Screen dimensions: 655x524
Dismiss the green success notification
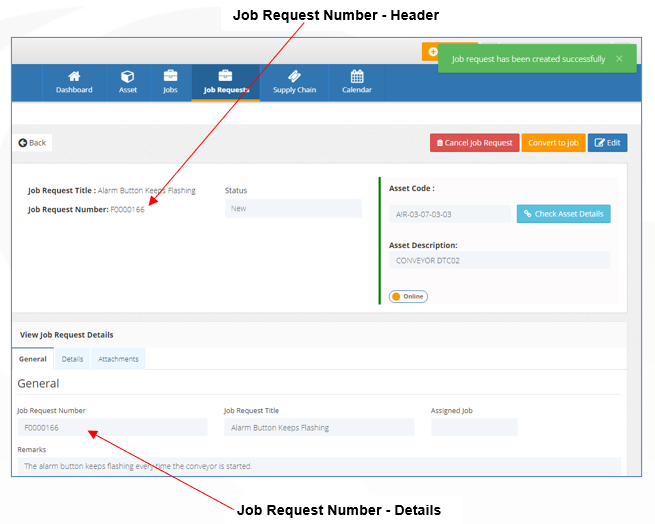(x=619, y=59)
